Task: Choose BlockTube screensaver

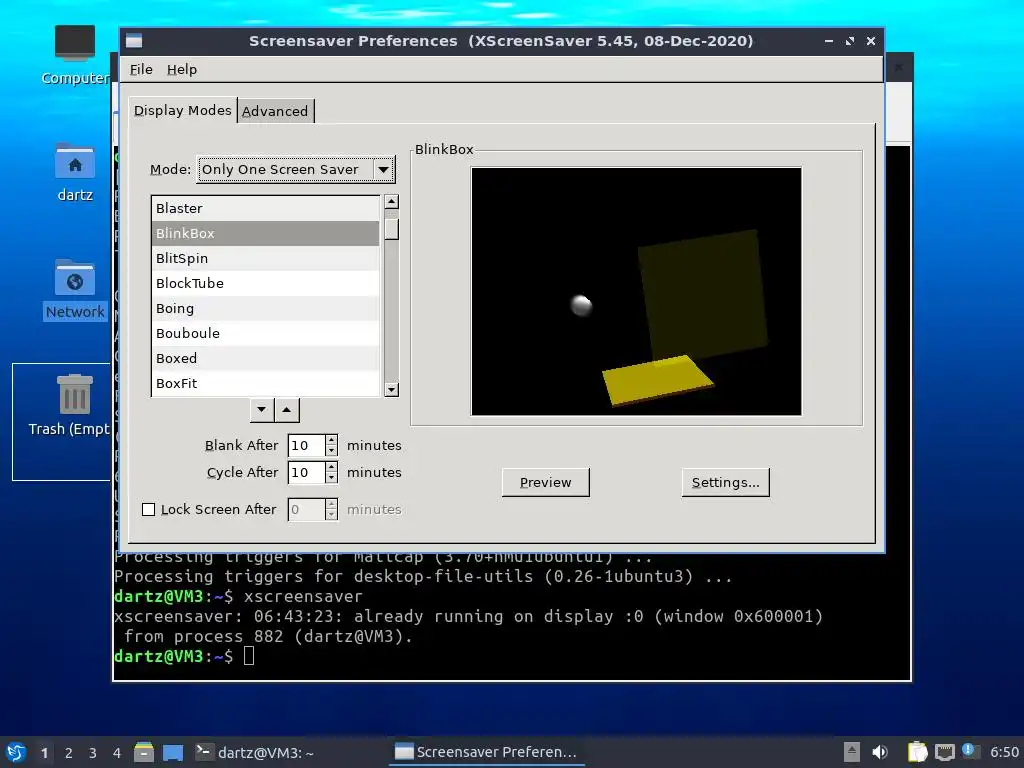Action: [265, 283]
